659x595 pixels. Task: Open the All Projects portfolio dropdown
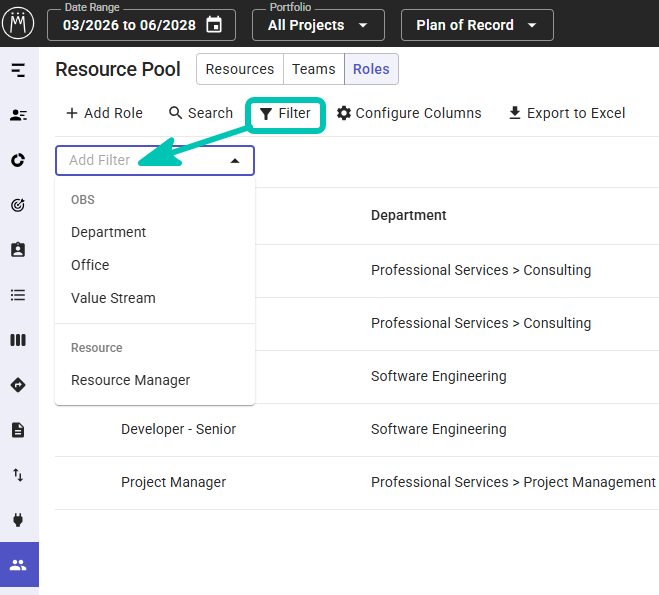click(x=318, y=25)
